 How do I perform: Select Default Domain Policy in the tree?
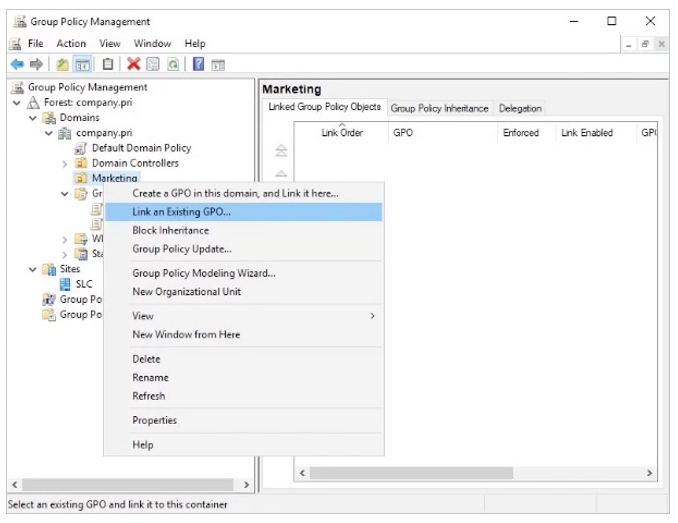tap(140, 148)
